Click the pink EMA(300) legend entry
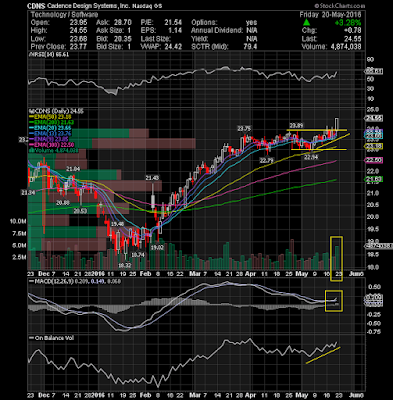The height and width of the screenshot is (400, 393). point(52,145)
